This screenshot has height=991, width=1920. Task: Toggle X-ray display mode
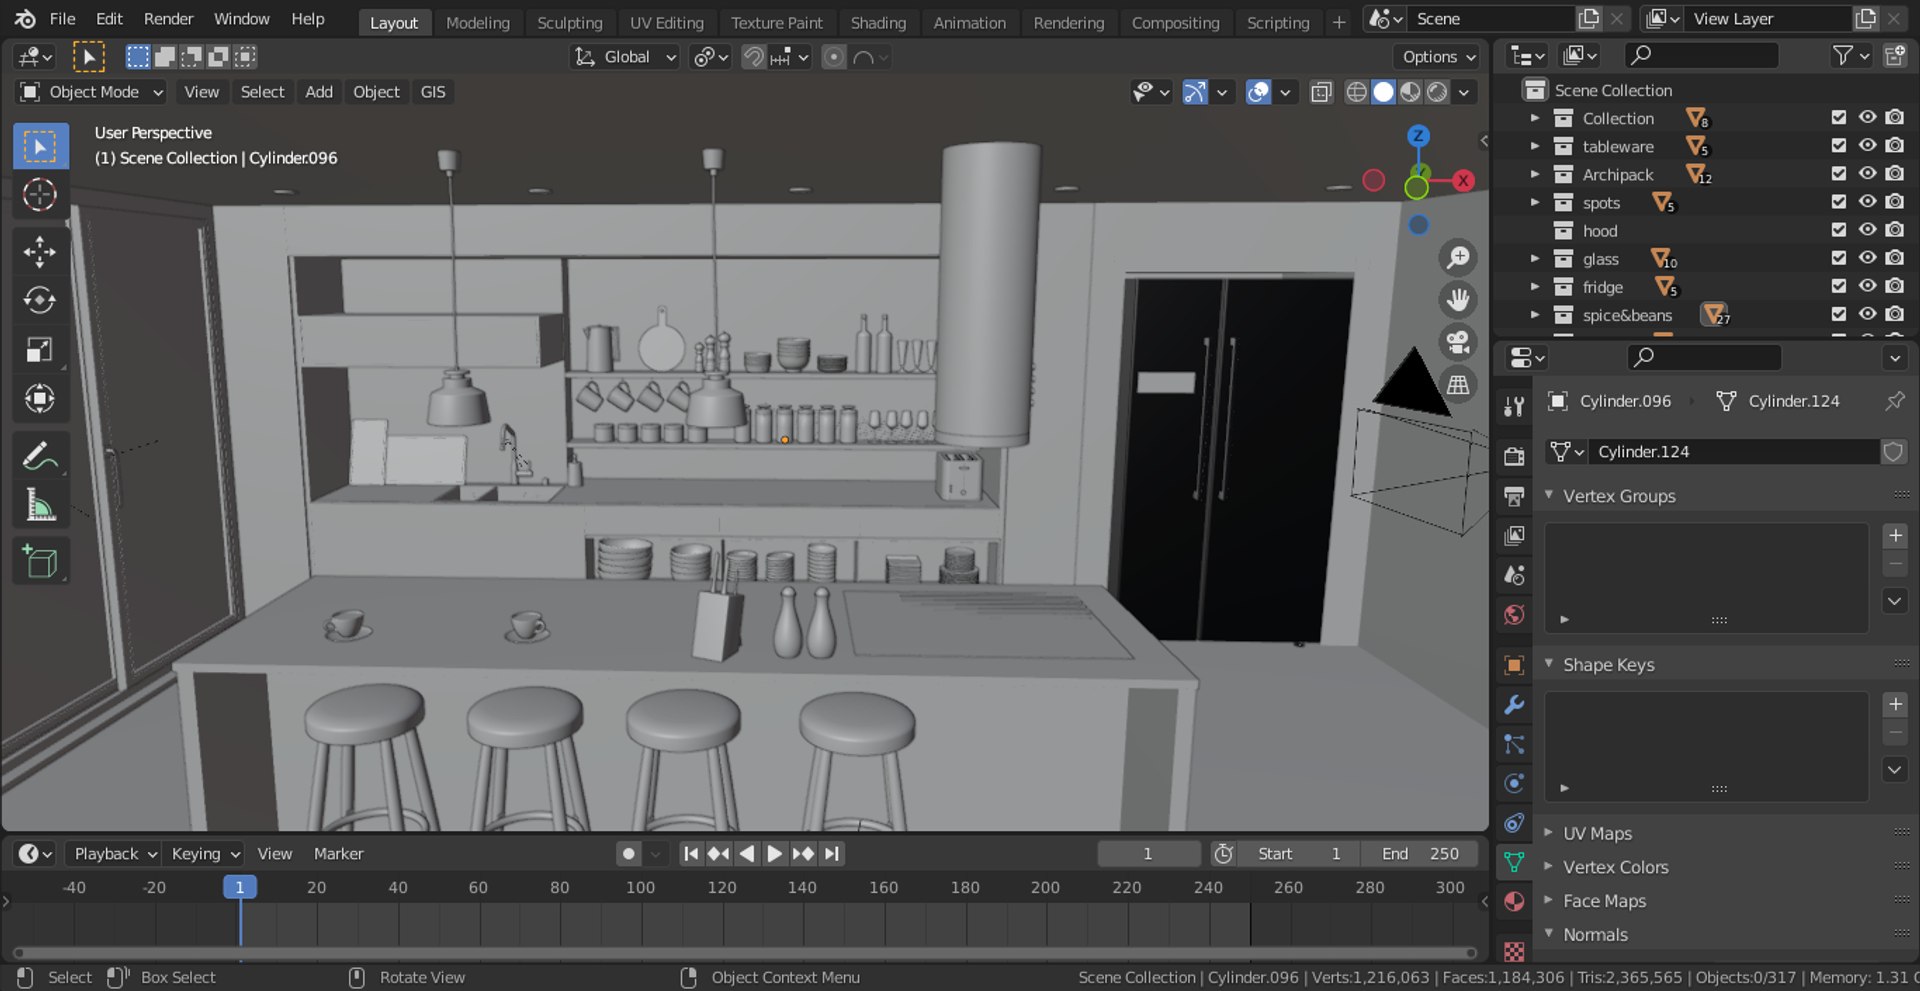(x=1321, y=92)
